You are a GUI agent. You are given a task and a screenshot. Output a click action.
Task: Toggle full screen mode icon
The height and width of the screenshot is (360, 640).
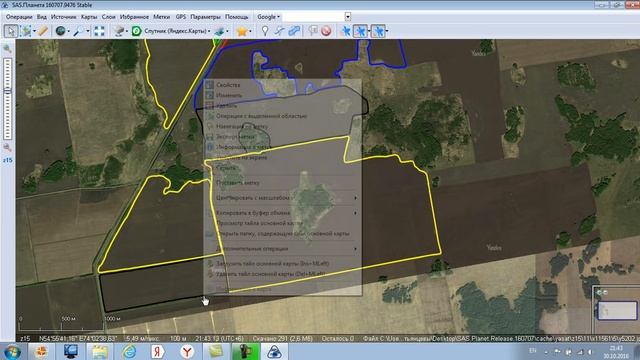click(99, 31)
